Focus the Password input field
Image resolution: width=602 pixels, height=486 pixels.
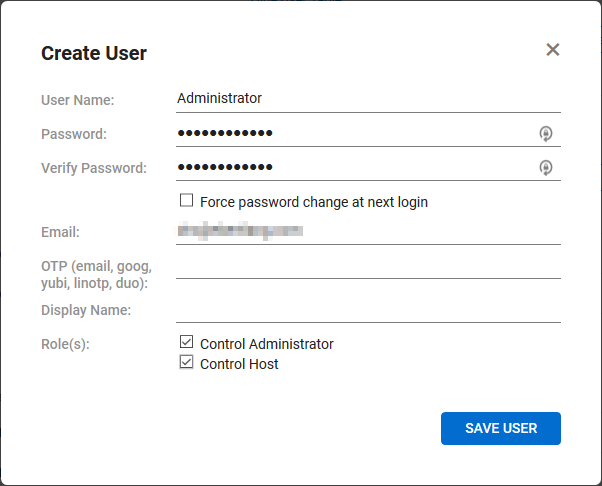point(350,134)
